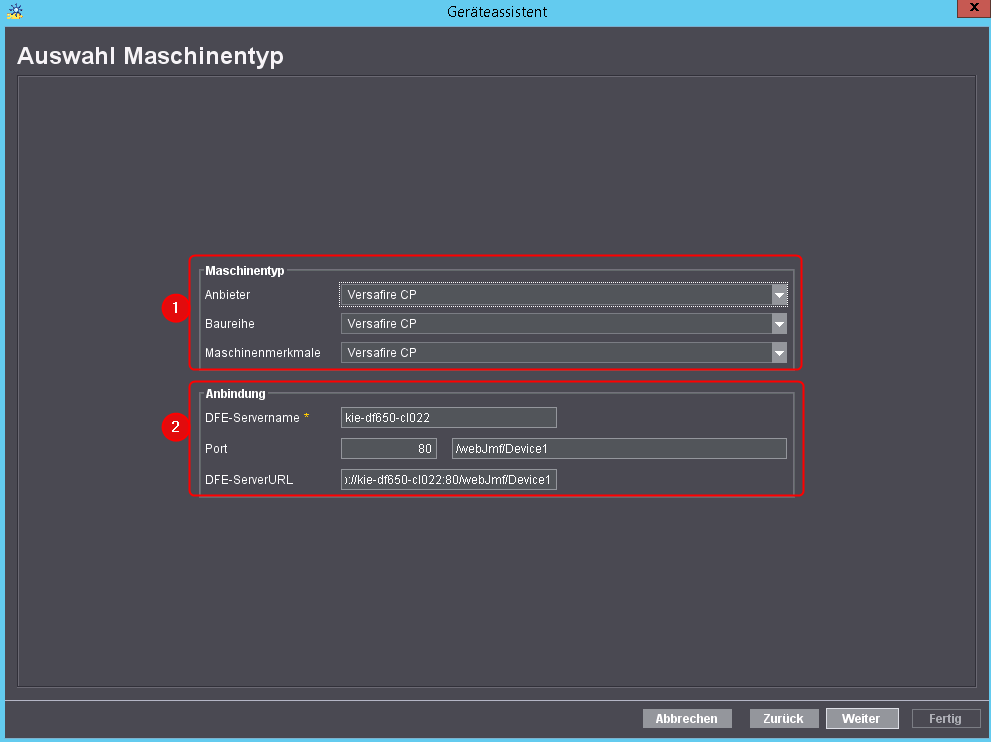Click the Abbrechen button

(687, 719)
